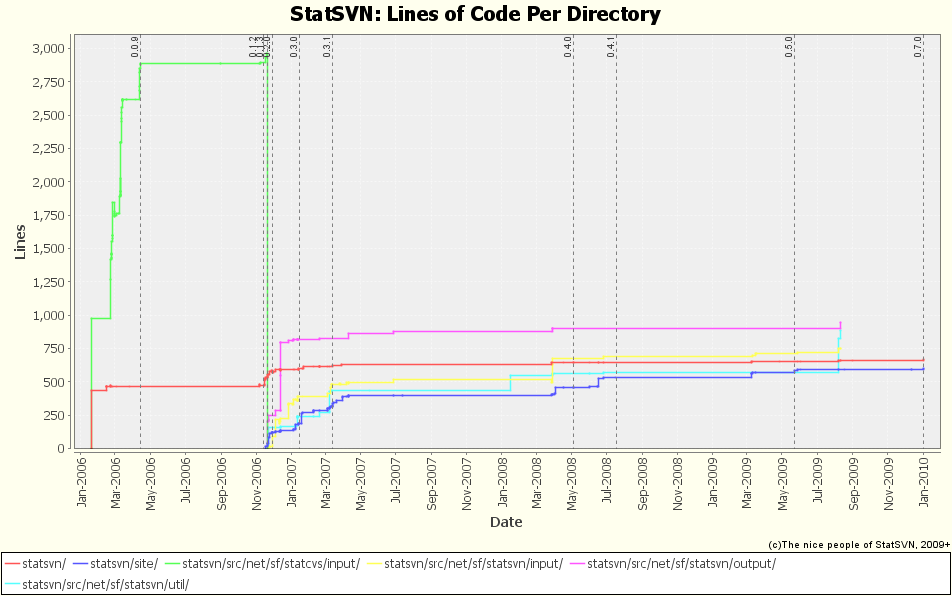
Task: Click the May-2008 x-axis label
Action: (571, 484)
